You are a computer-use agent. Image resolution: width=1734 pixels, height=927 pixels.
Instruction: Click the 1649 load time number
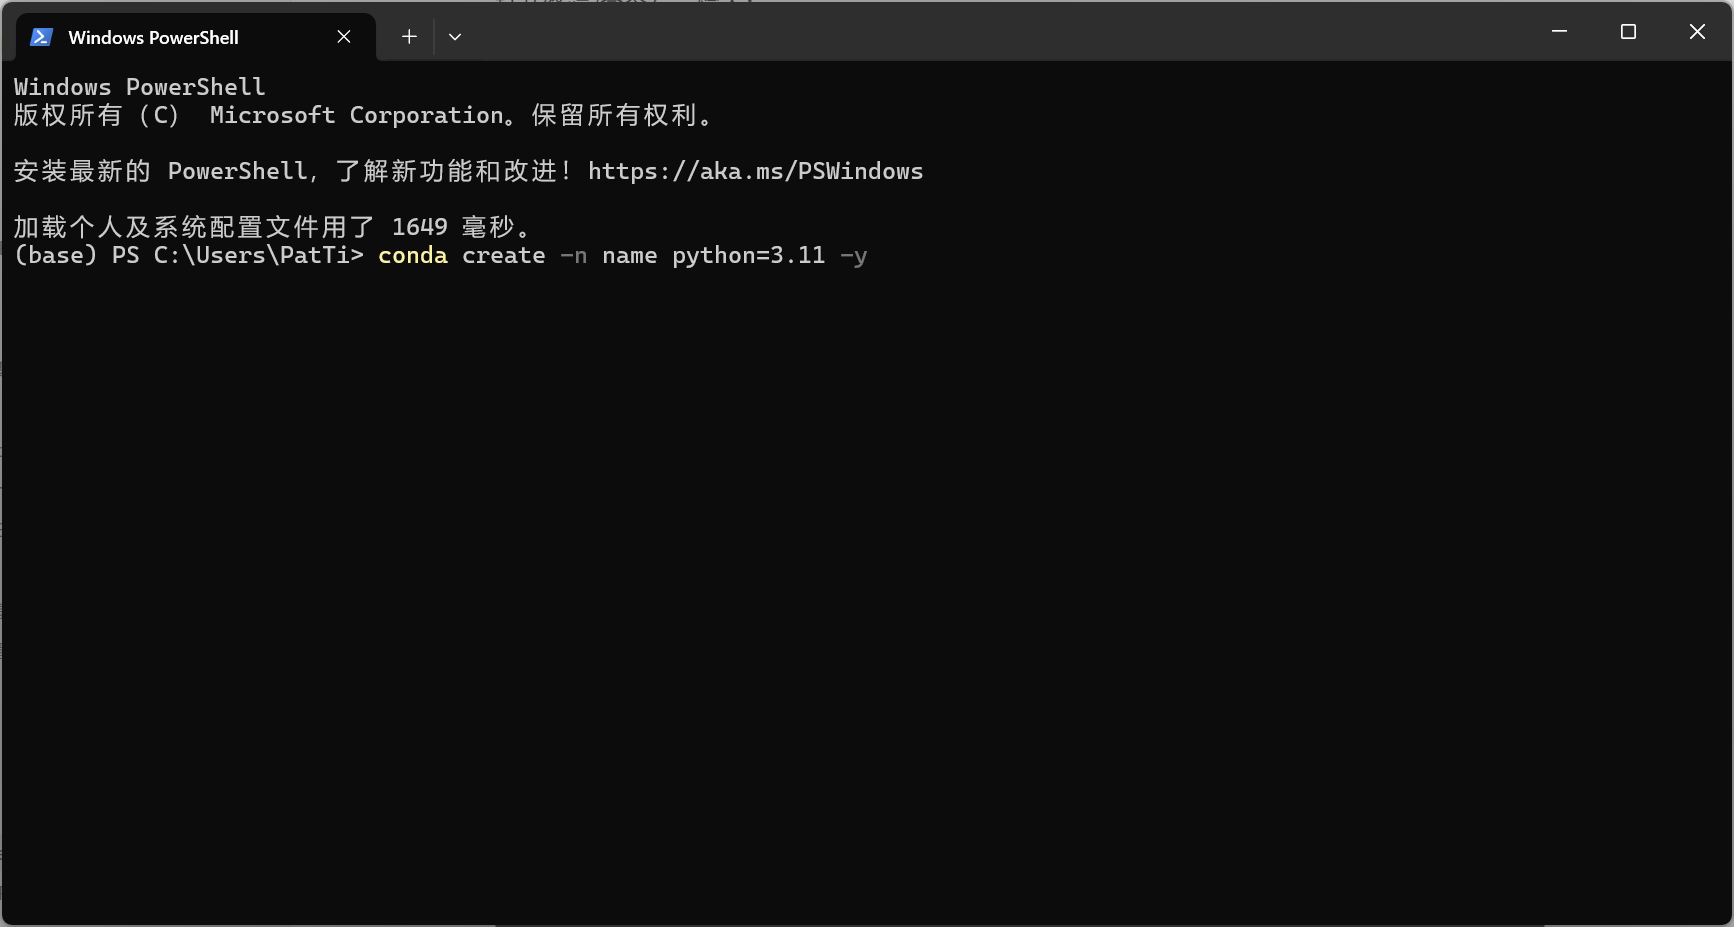pos(420,227)
